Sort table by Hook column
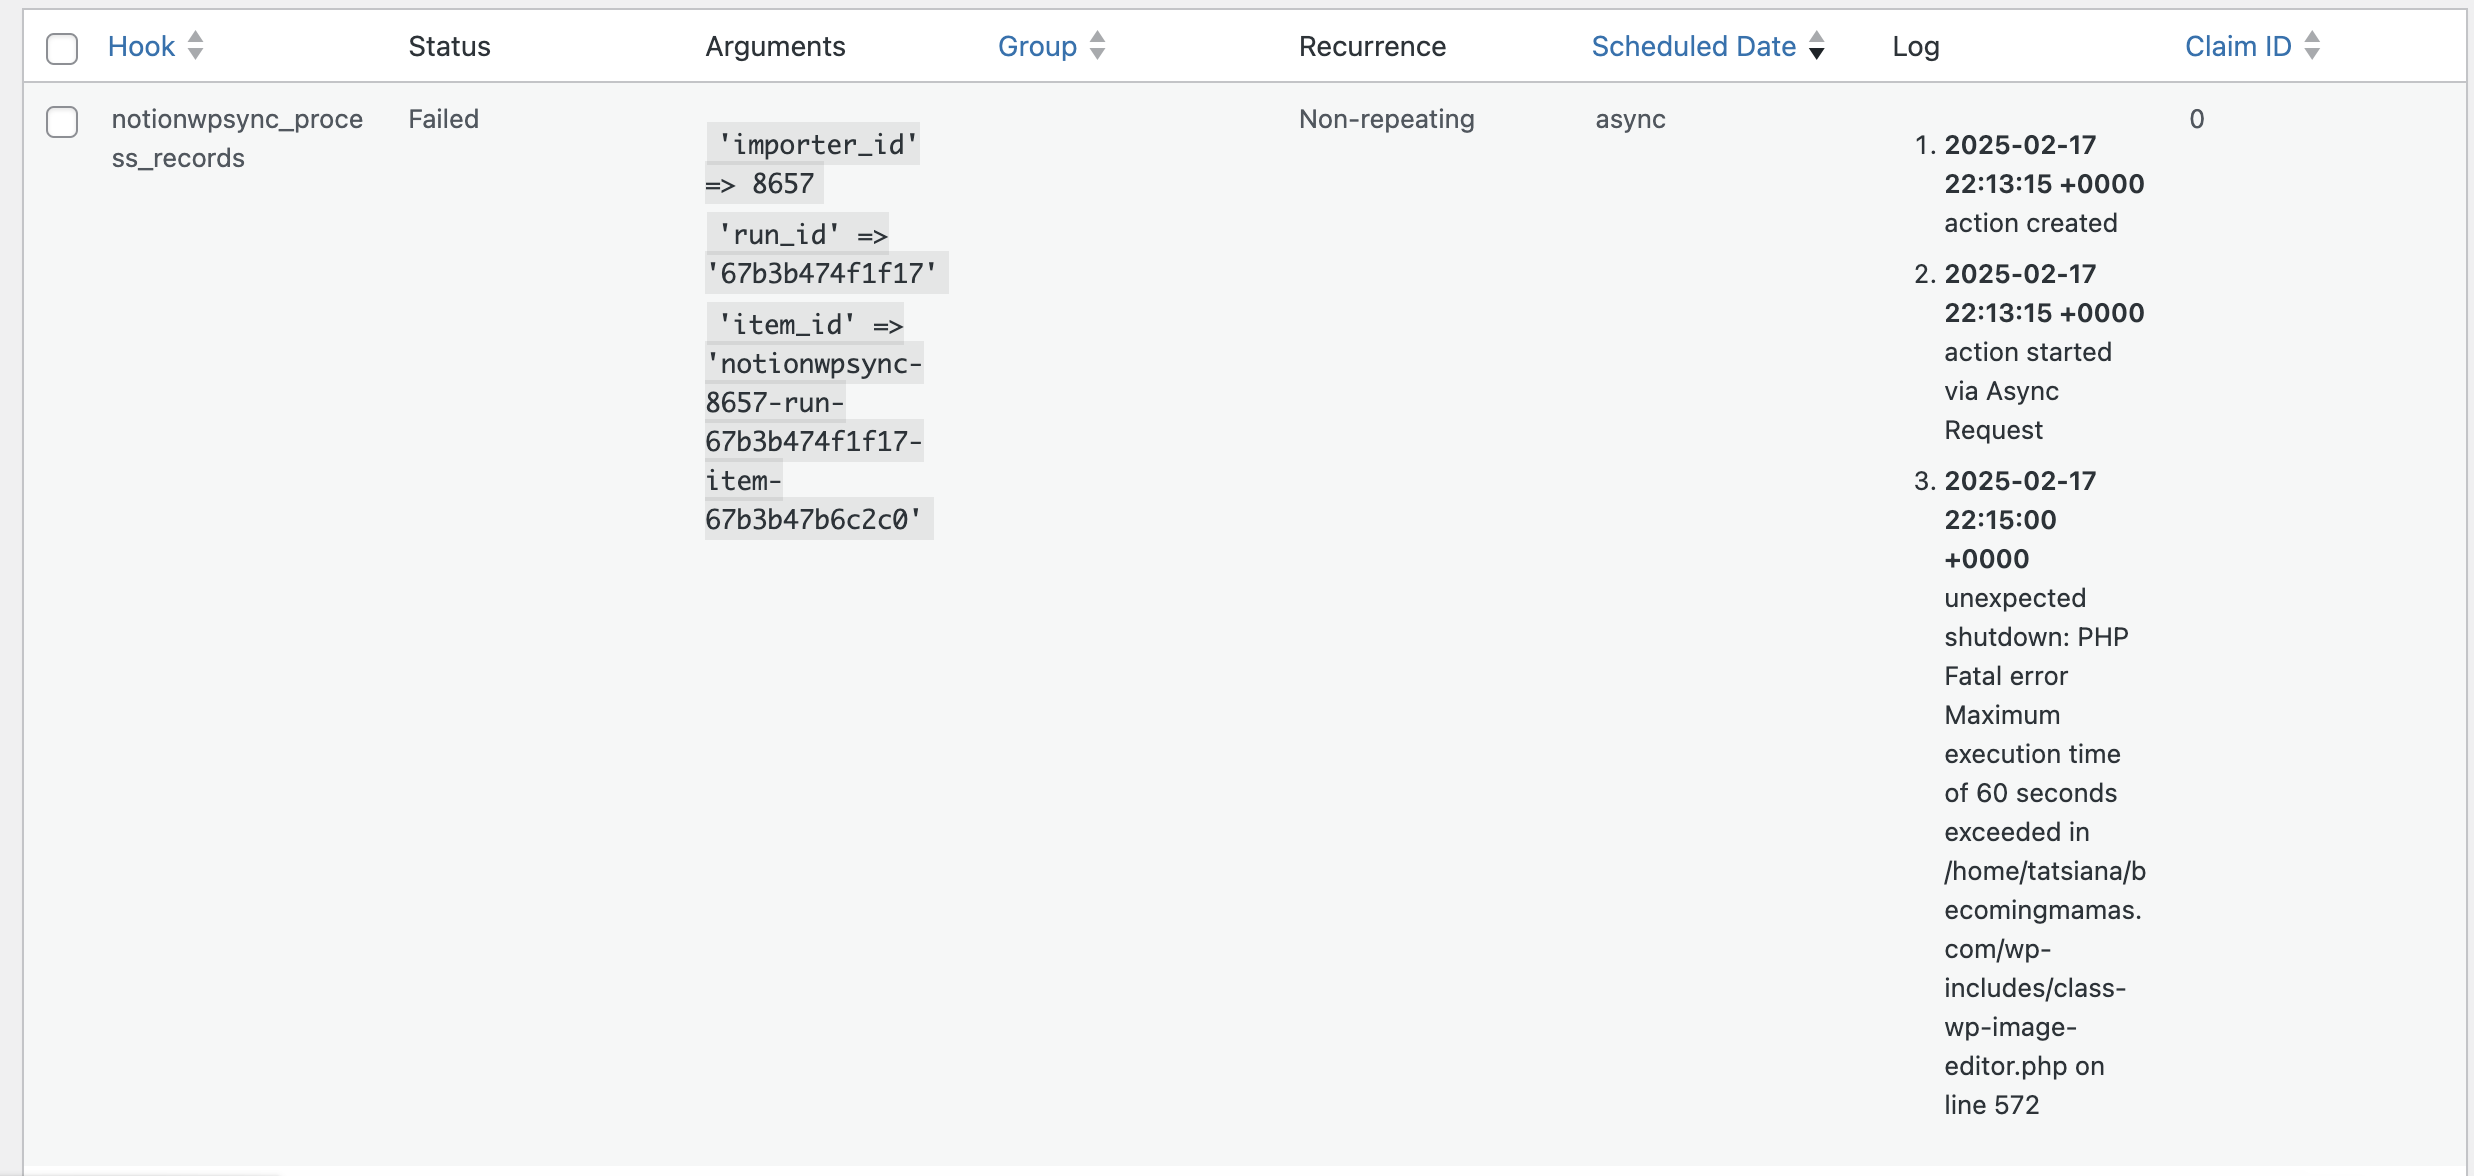The image size is (2474, 1176). [x=141, y=46]
